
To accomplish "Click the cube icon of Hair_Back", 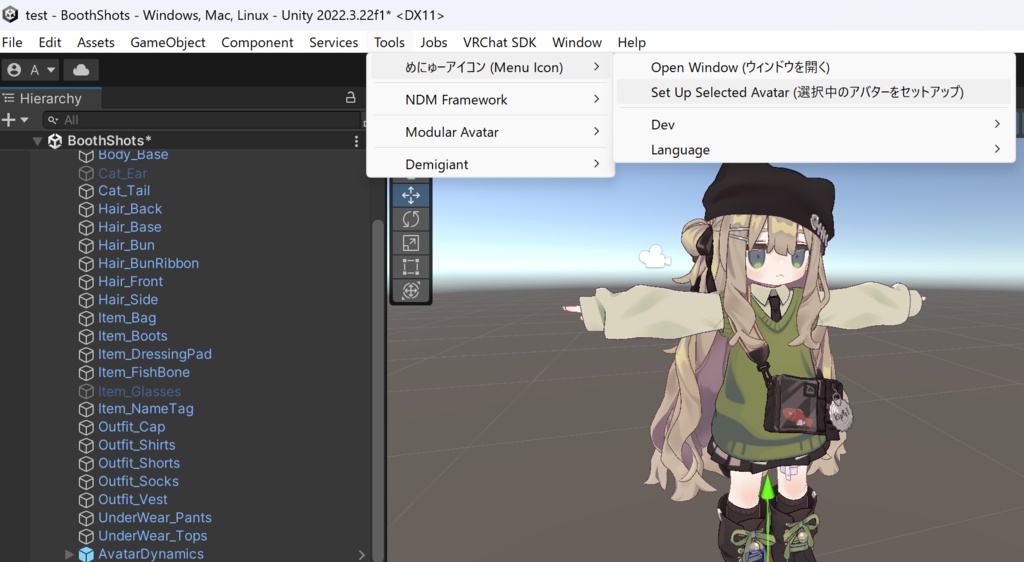I will click(x=86, y=210).
